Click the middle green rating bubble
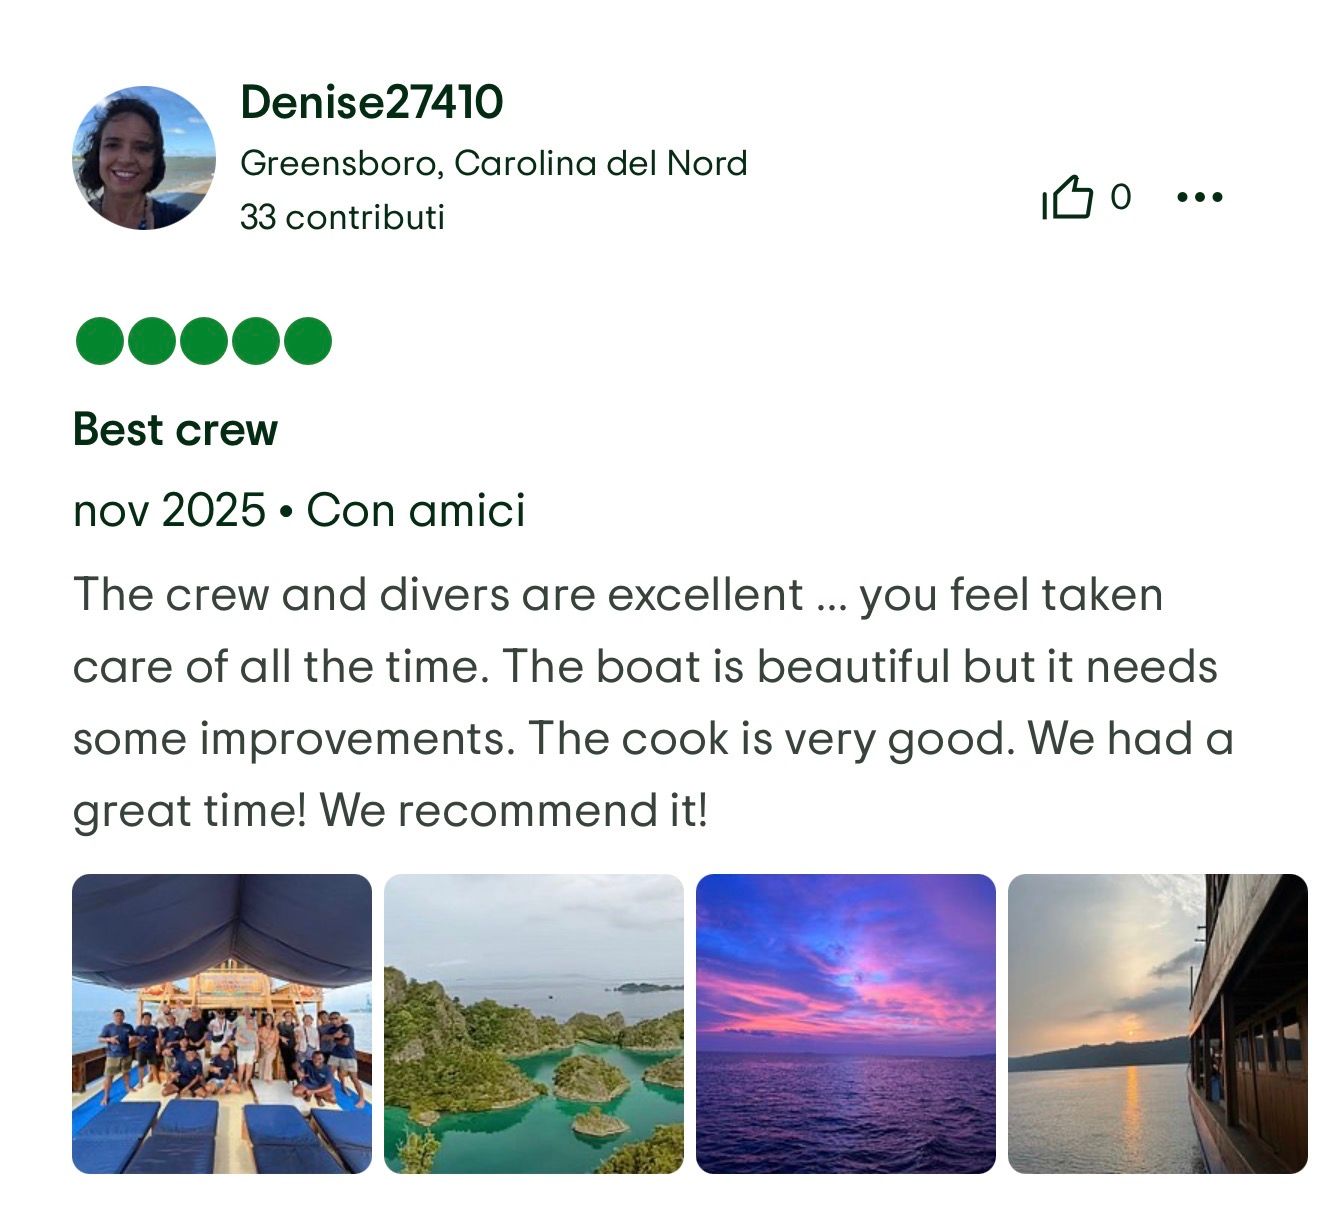This screenshot has height=1222, width=1320. [x=204, y=341]
